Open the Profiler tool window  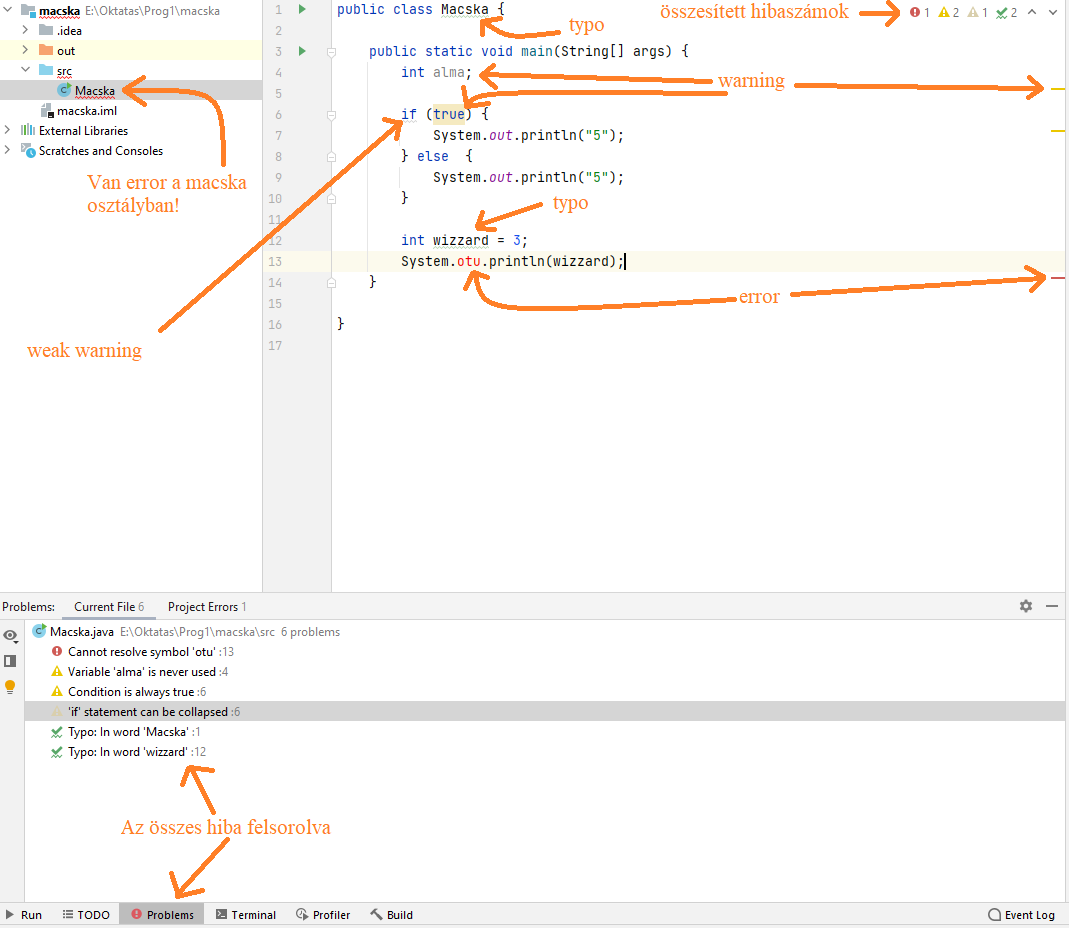pyautogui.click(x=323, y=914)
